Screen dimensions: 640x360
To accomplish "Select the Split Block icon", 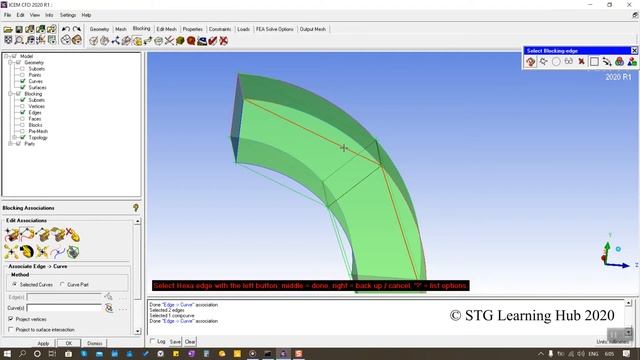I will coord(104,41).
